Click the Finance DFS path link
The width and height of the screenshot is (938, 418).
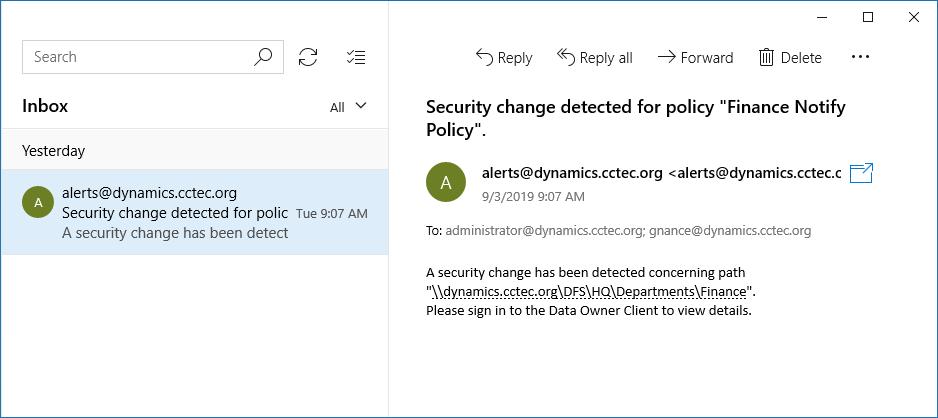point(589,291)
